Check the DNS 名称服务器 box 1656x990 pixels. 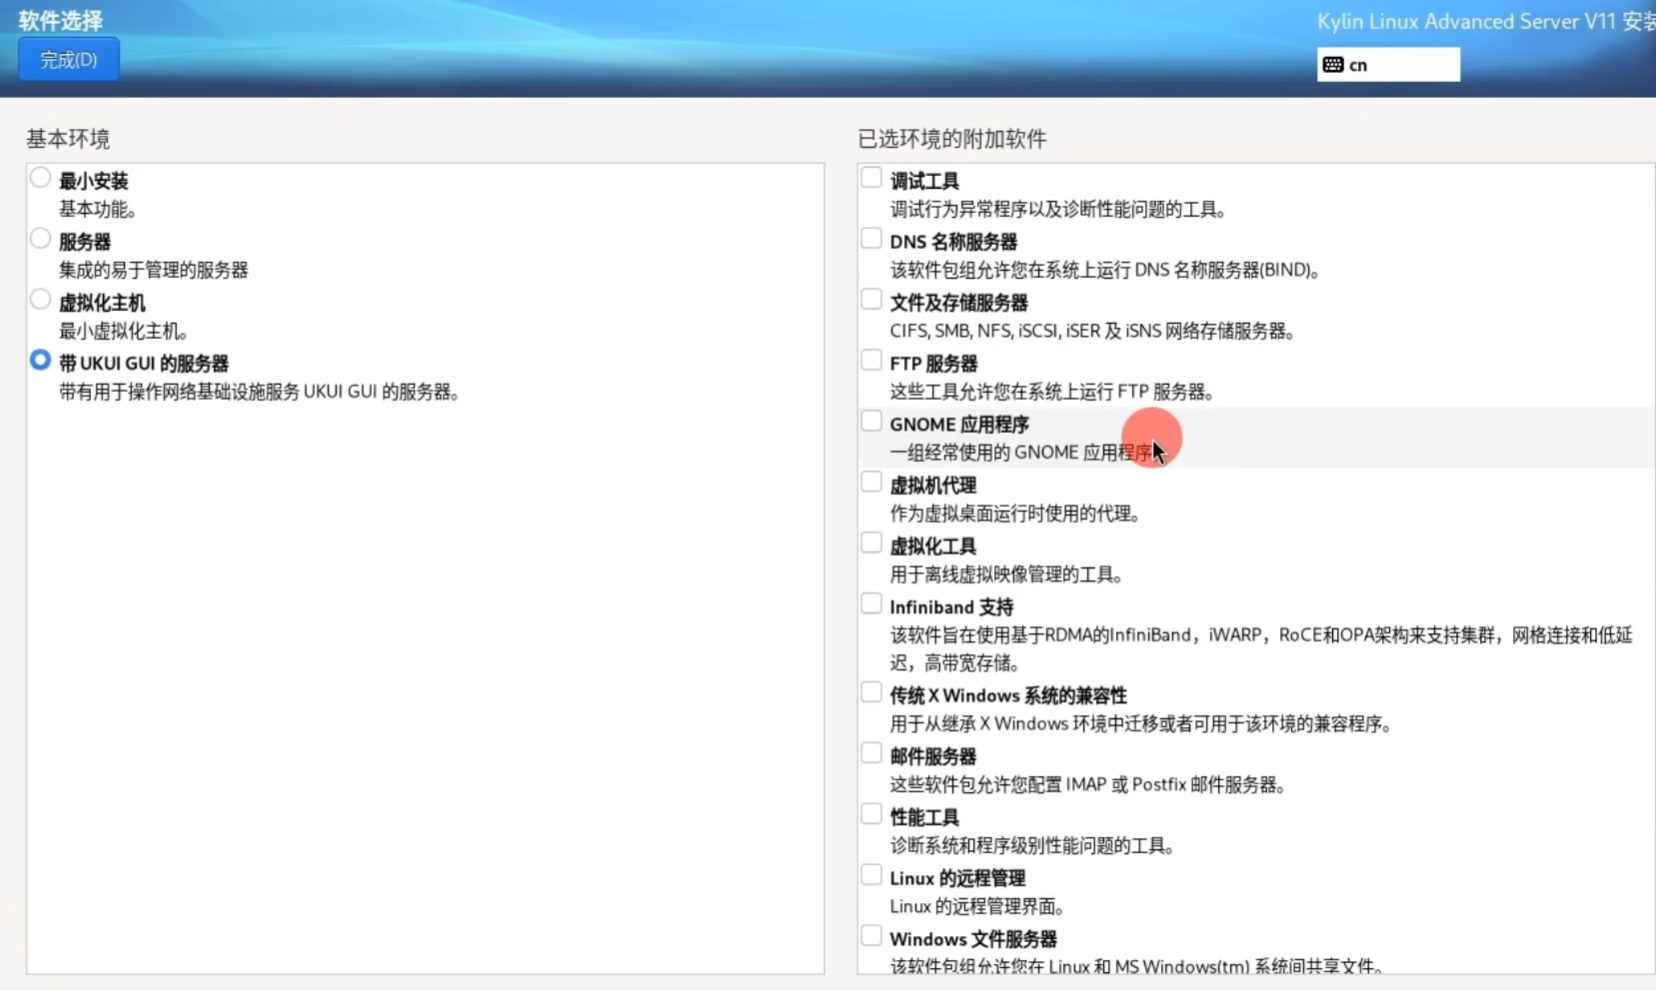pos(871,239)
